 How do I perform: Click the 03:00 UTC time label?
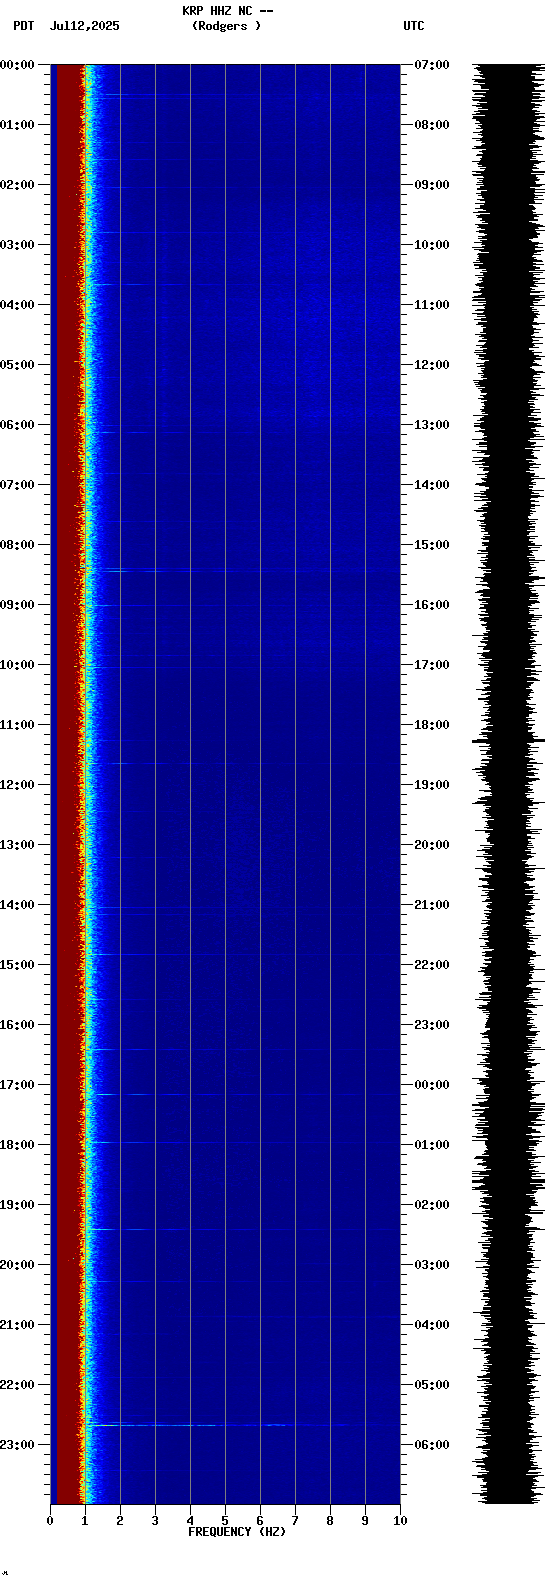click(x=431, y=1265)
